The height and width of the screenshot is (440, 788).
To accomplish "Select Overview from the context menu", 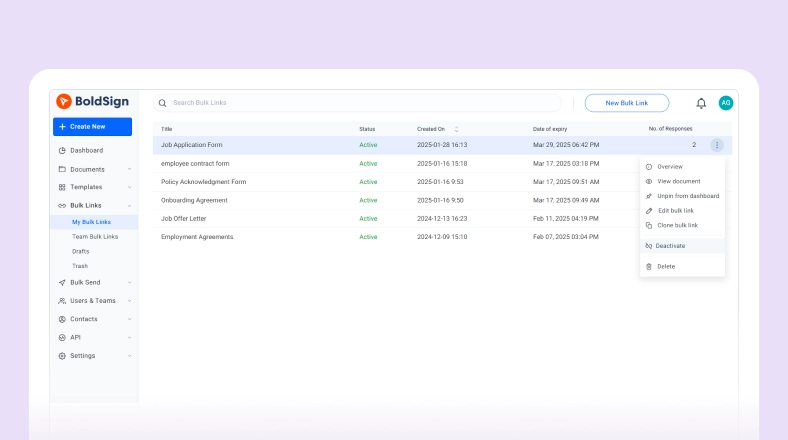I will point(682,167).
